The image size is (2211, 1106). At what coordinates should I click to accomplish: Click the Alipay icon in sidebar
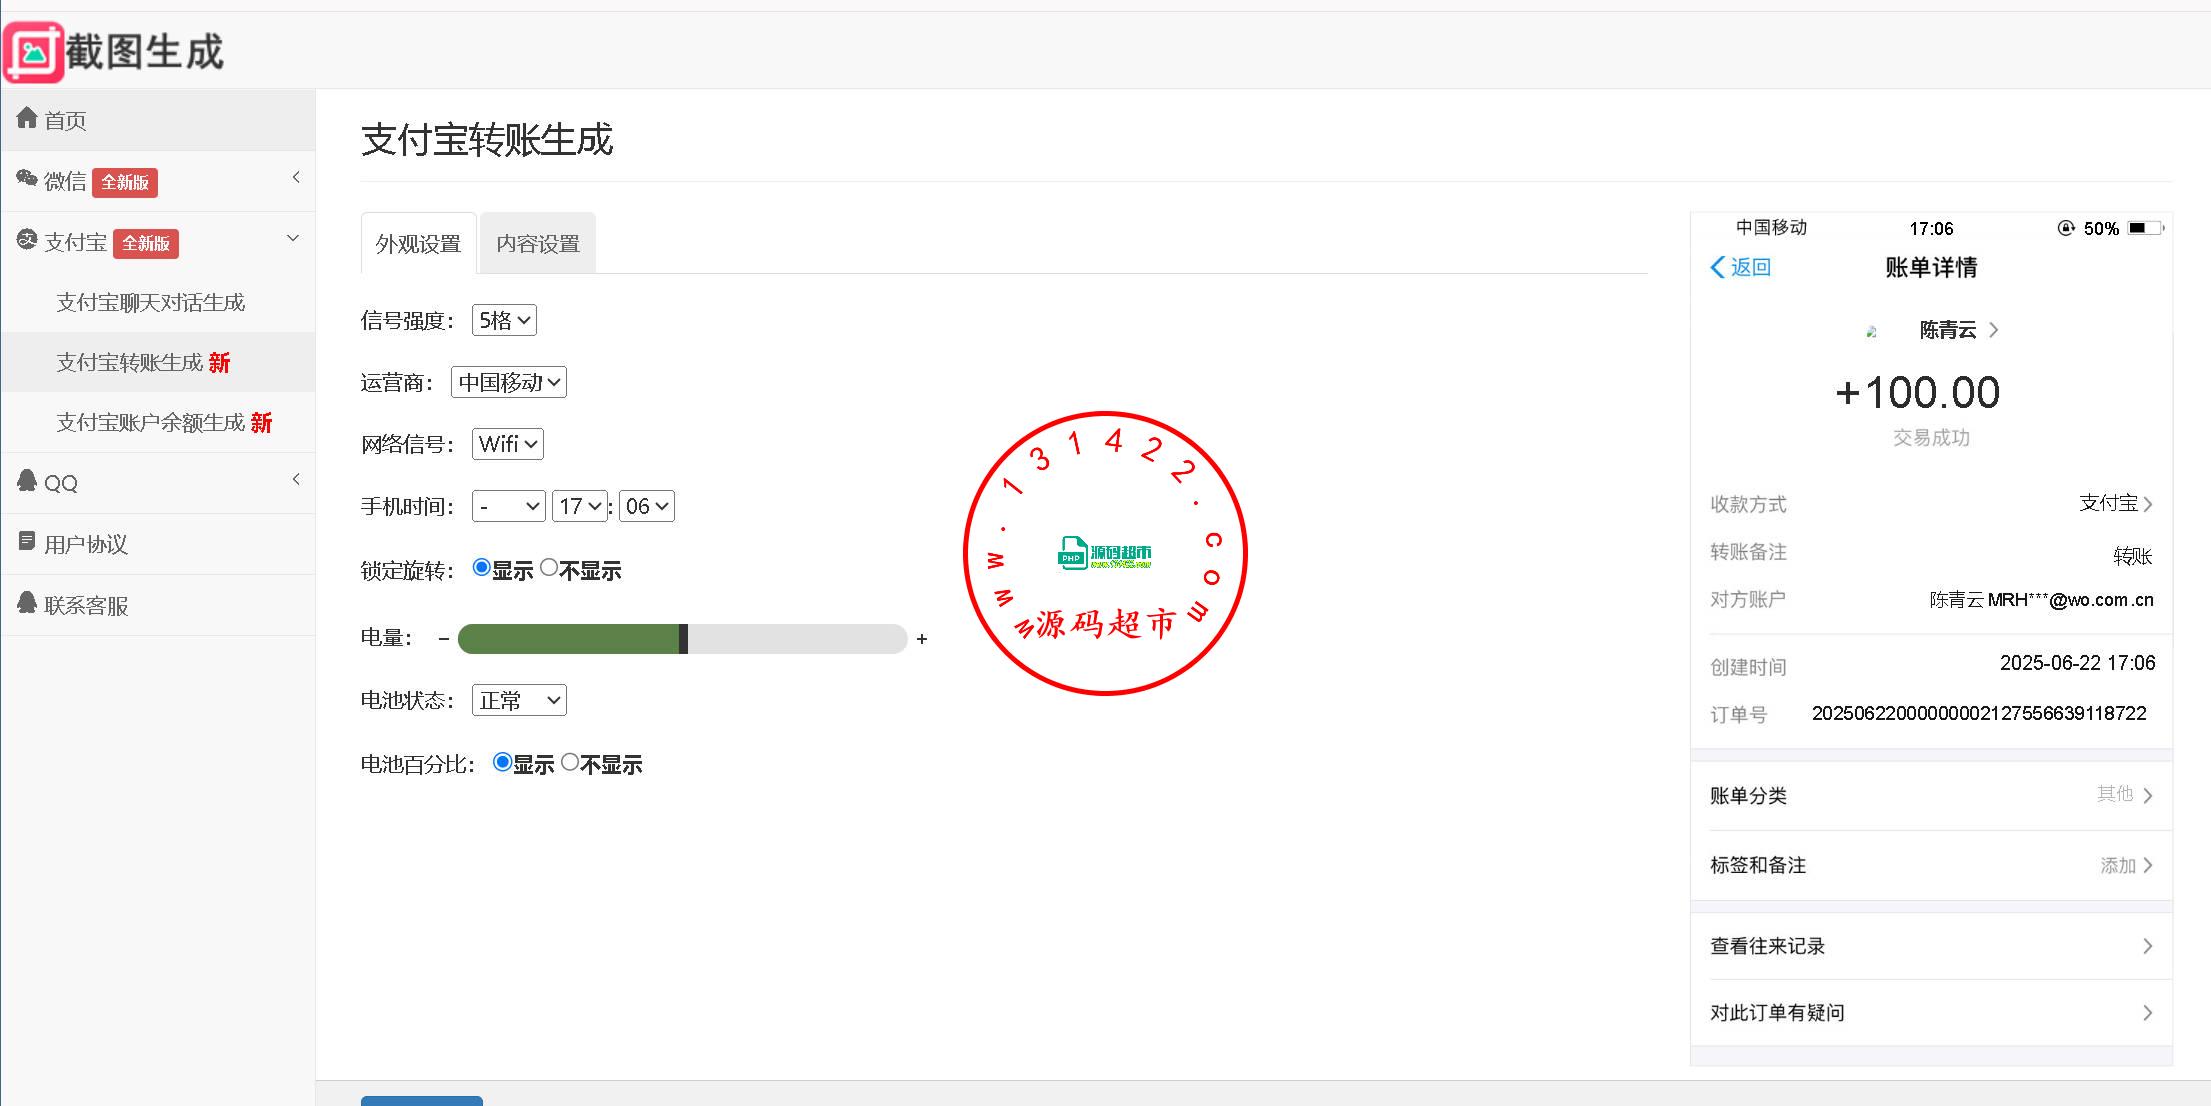[27, 240]
